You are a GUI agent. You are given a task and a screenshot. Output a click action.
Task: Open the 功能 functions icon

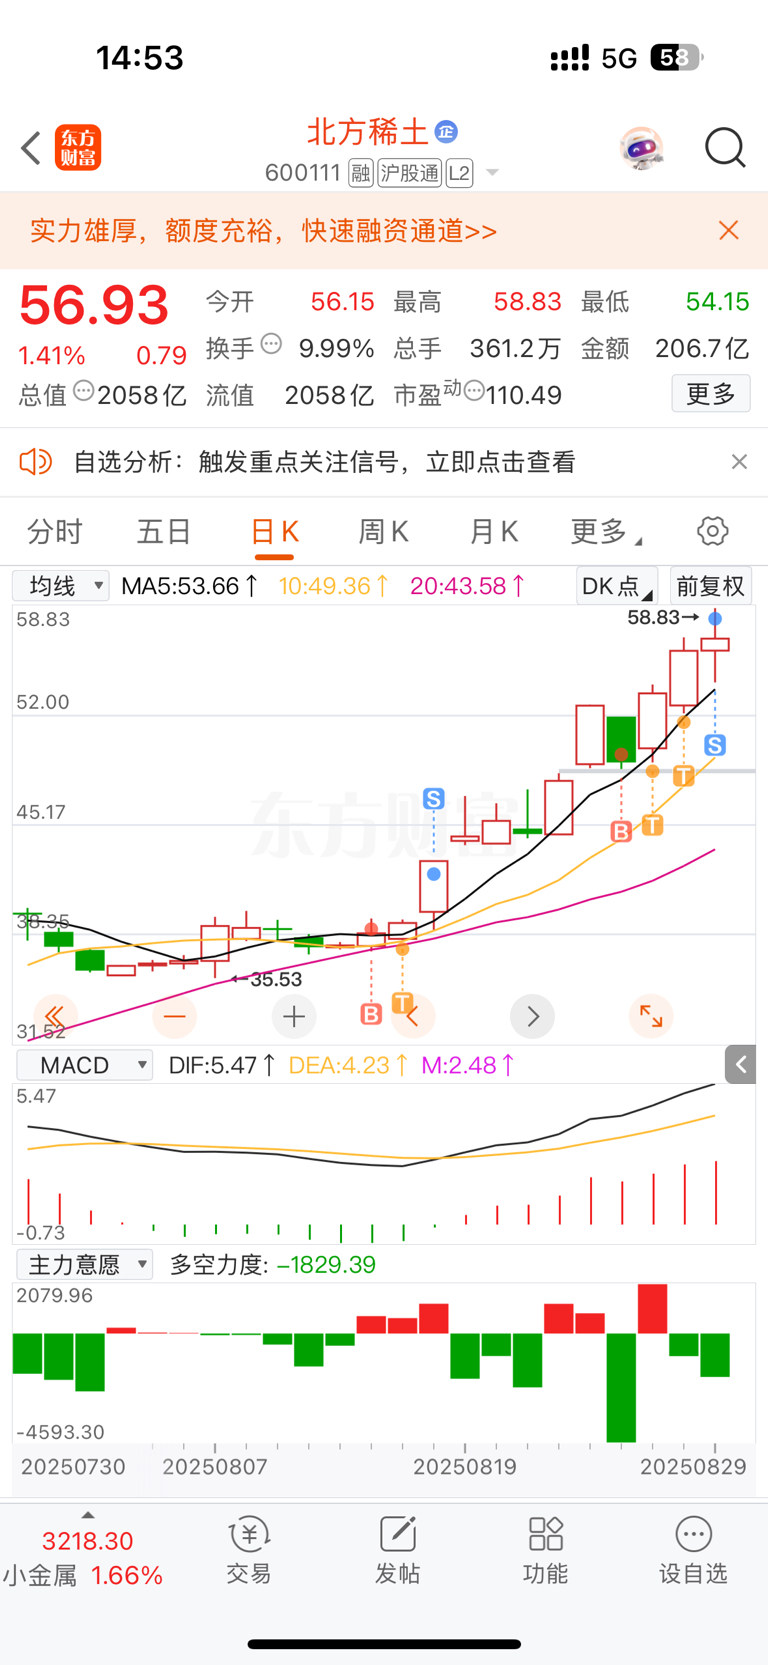point(546,1550)
